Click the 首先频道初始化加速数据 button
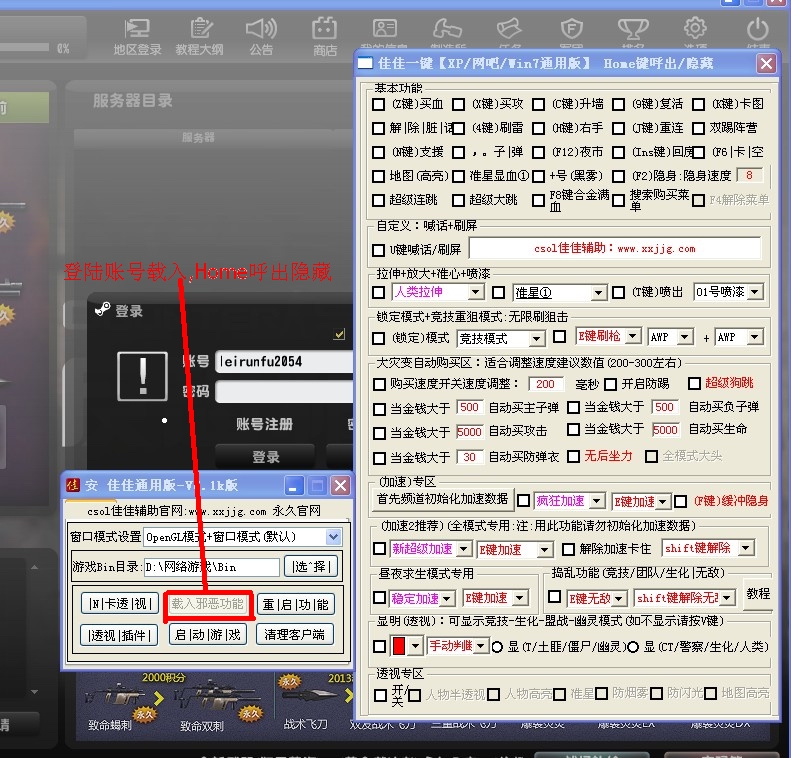The height and width of the screenshot is (758, 791). click(442, 499)
